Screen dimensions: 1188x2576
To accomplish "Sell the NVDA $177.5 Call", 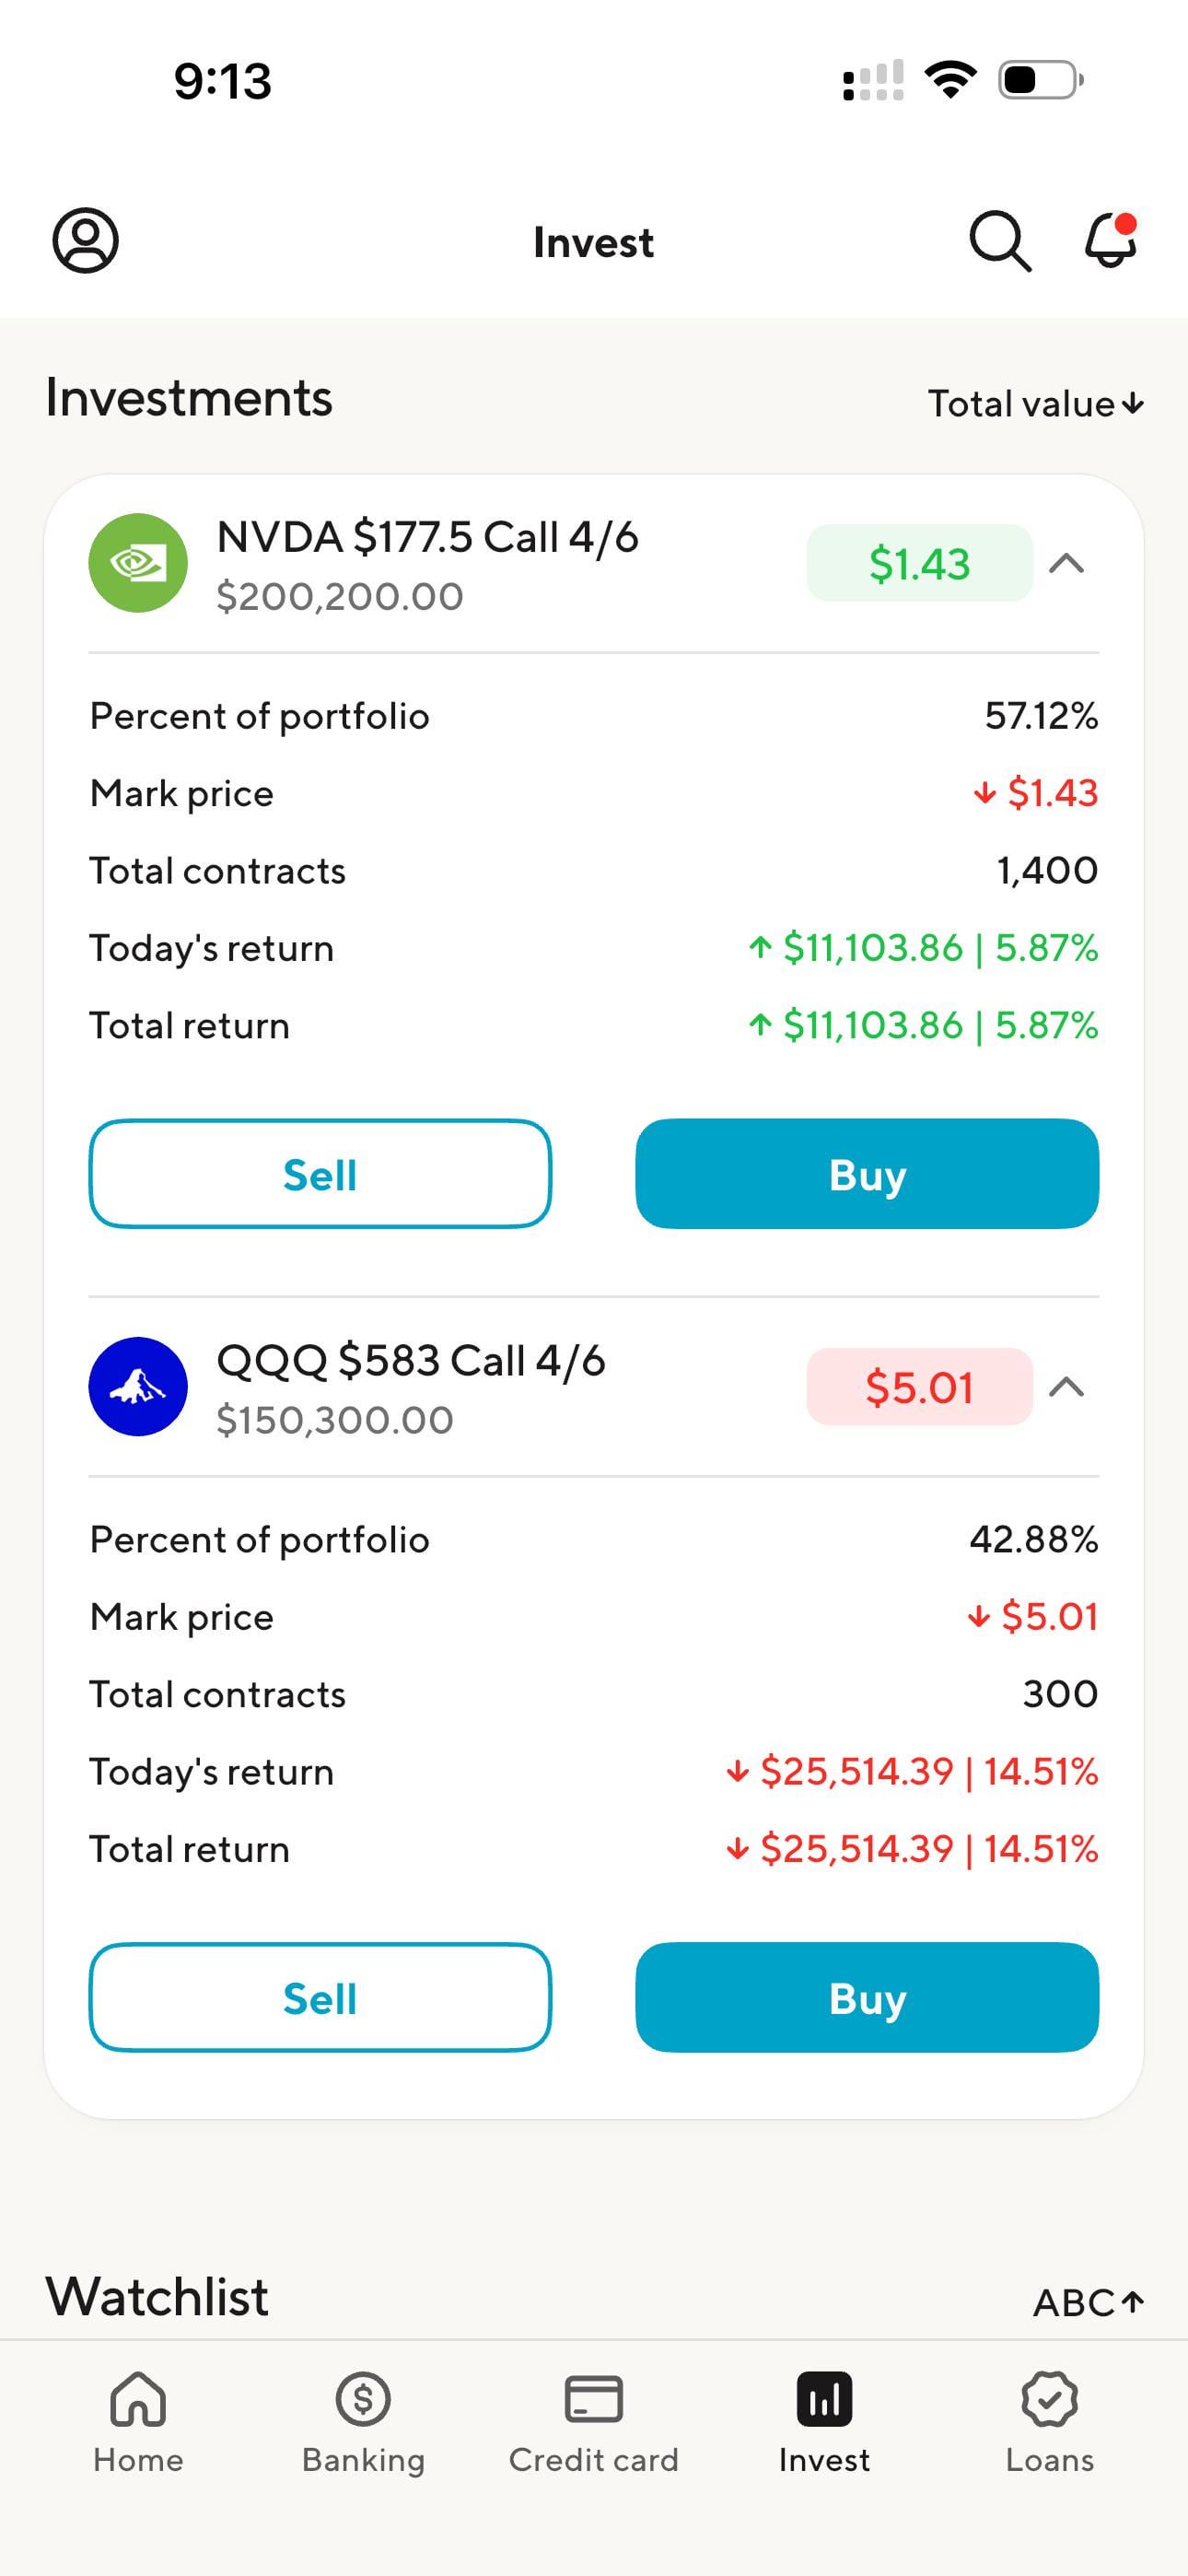I will 320,1174.
